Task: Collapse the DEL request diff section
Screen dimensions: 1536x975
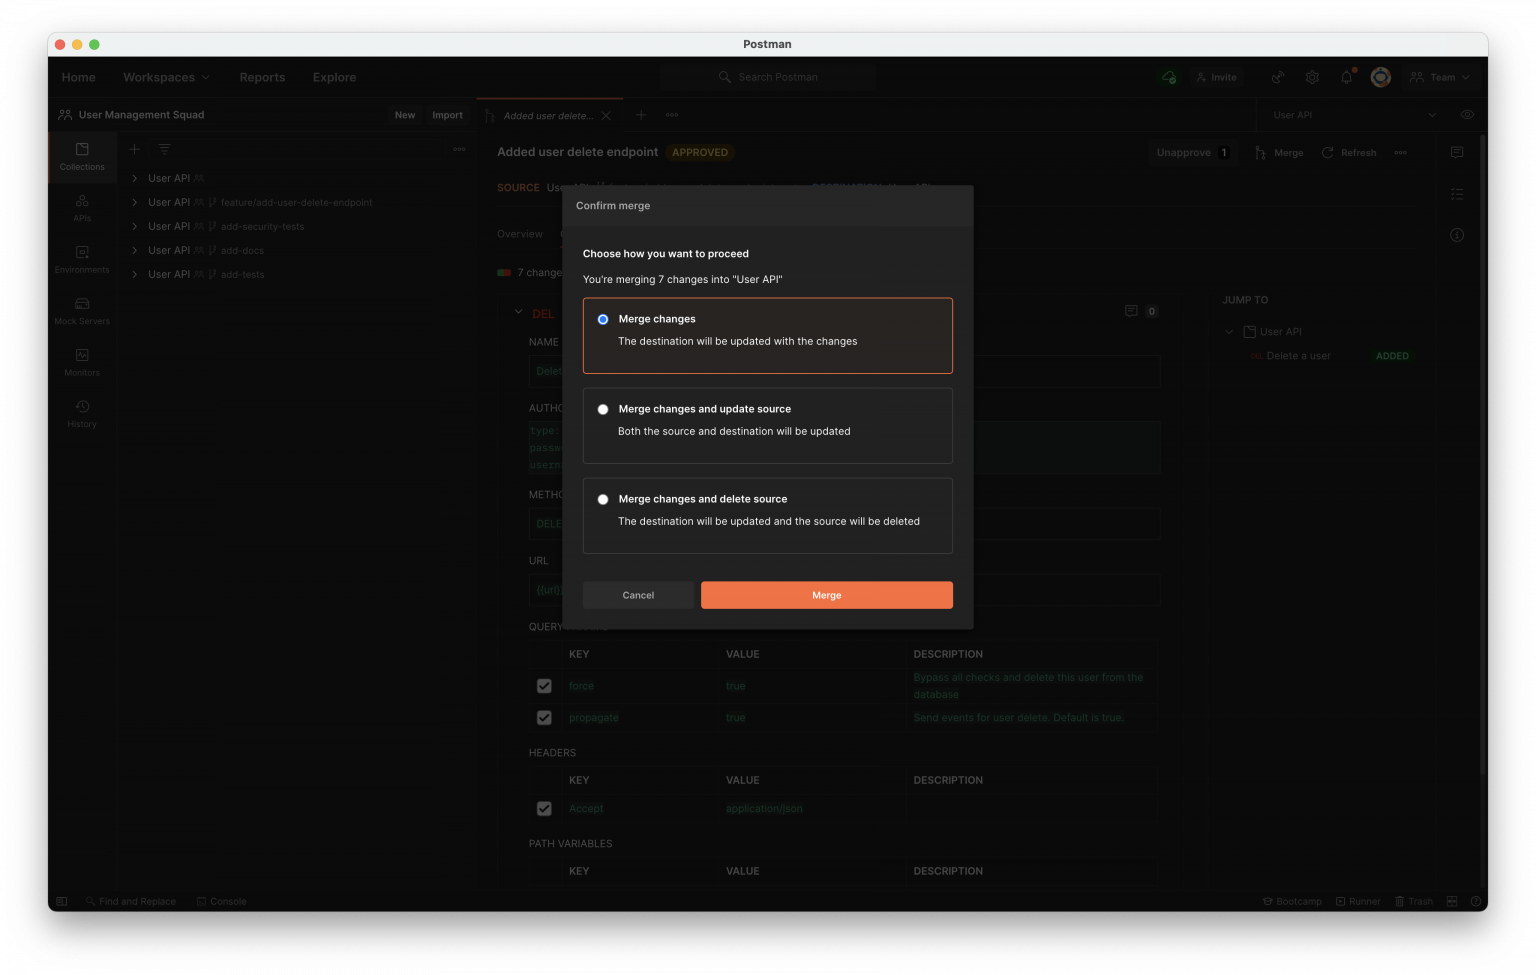Action: [x=518, y=312]
